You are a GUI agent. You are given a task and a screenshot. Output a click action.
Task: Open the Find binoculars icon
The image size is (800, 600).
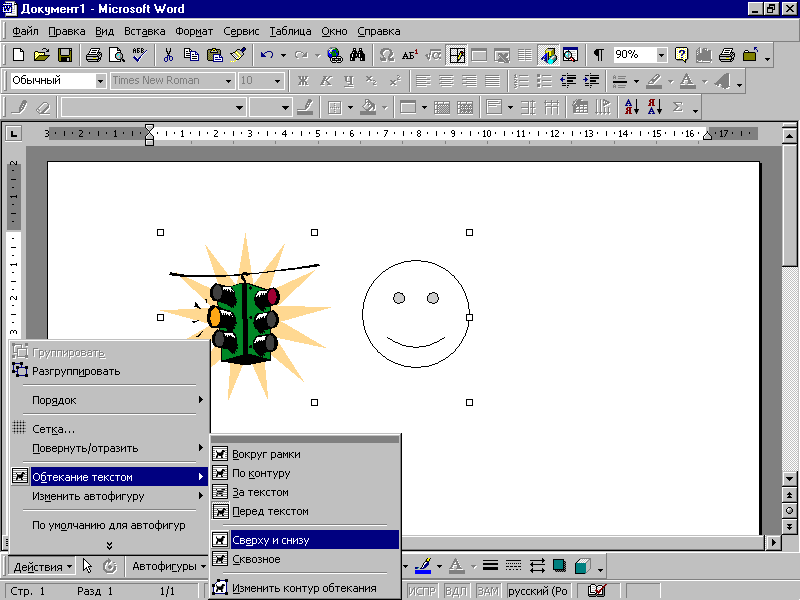pyautogui.click(x=358, y=55)
